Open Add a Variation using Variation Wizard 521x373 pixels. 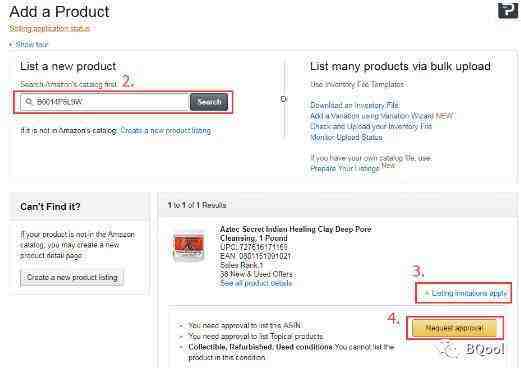[382, 116]
